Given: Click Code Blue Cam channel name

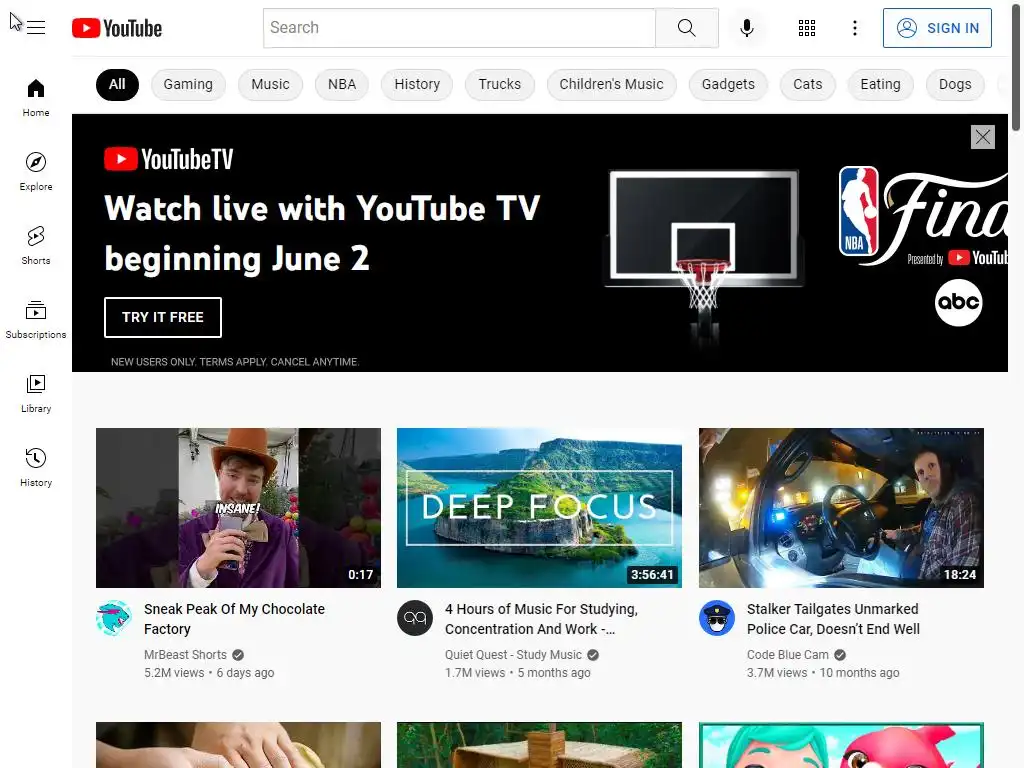Looking at the screenshot, I should pyautogui.click(x=788, y=655).
